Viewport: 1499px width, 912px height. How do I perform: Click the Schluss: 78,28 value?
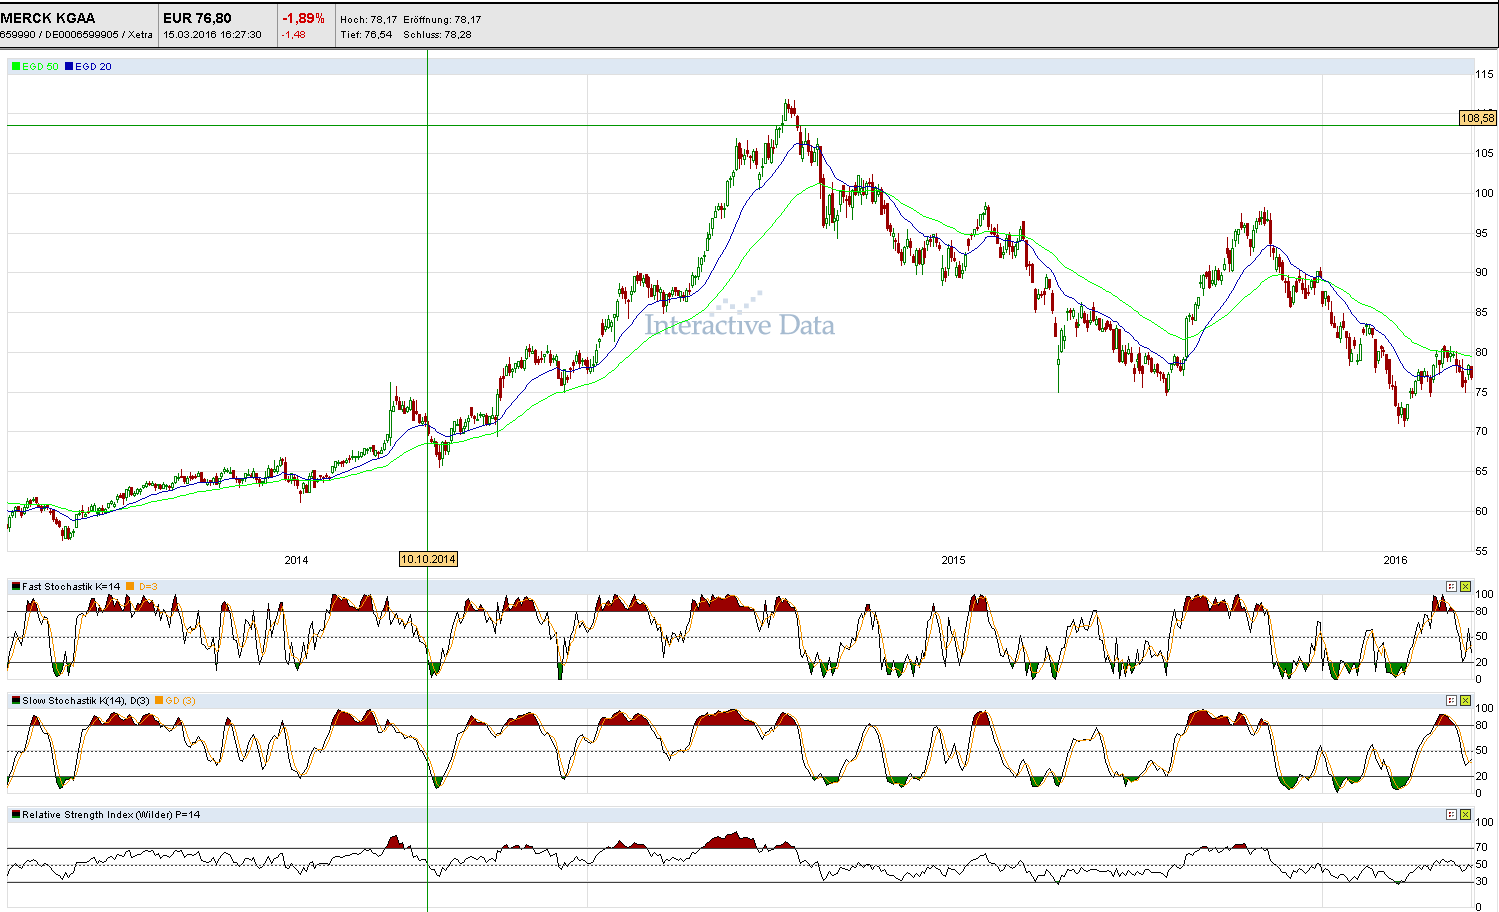click(x=437, y=35)
